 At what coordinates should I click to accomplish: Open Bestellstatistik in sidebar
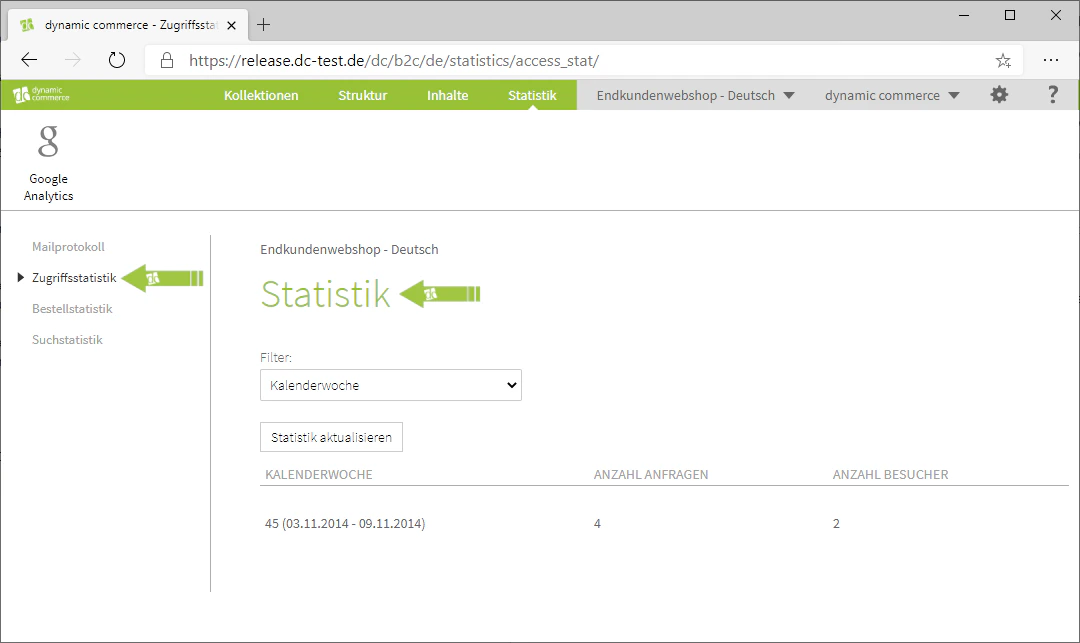tap(72, 309)
